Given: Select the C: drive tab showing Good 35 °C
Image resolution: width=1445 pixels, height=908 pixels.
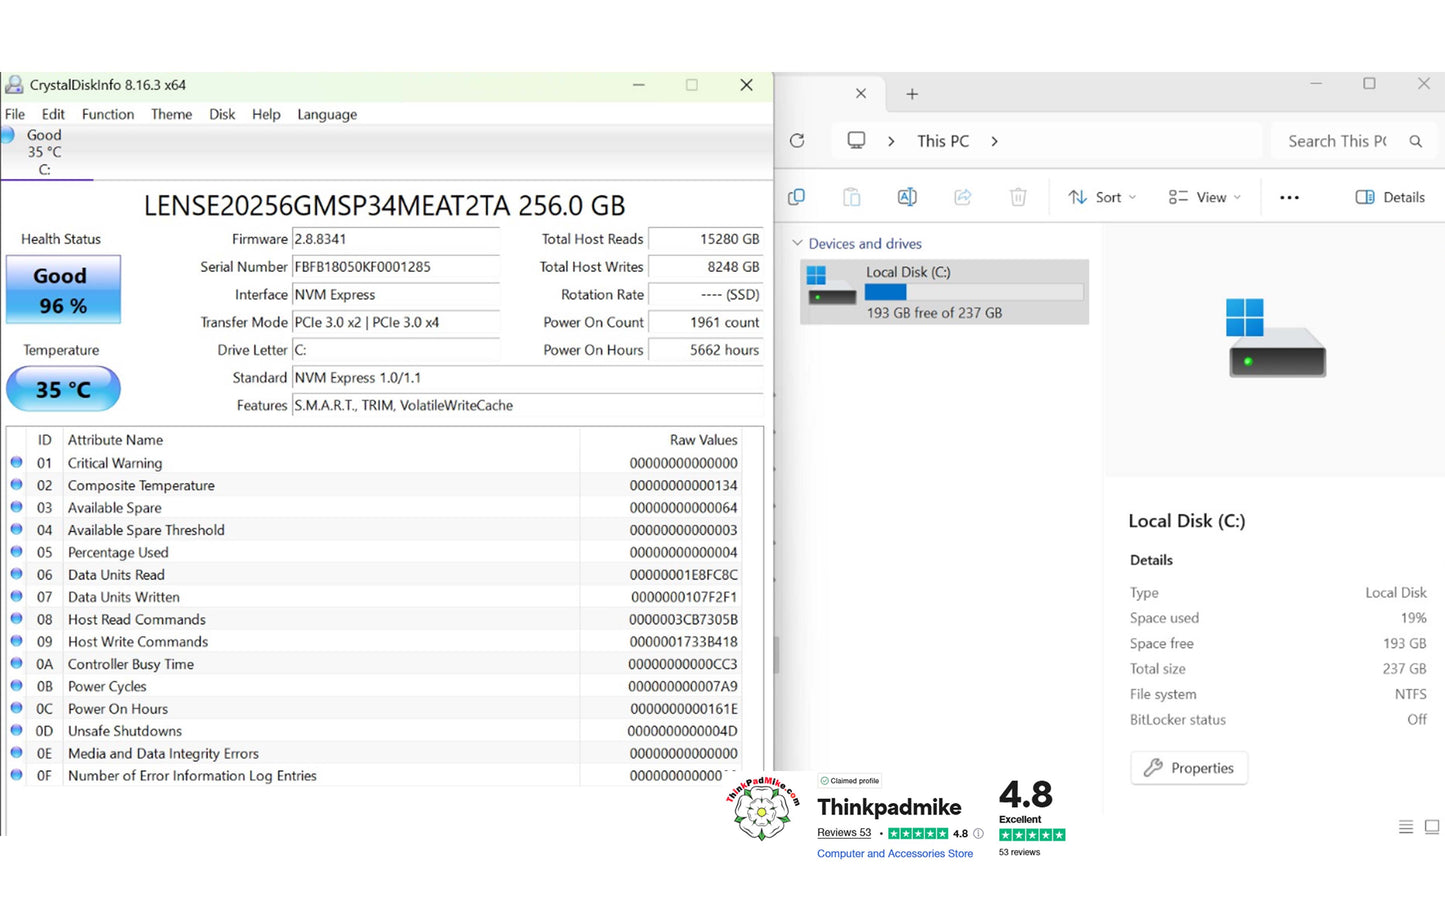Looking at the screenshot, I should [45, 152].
